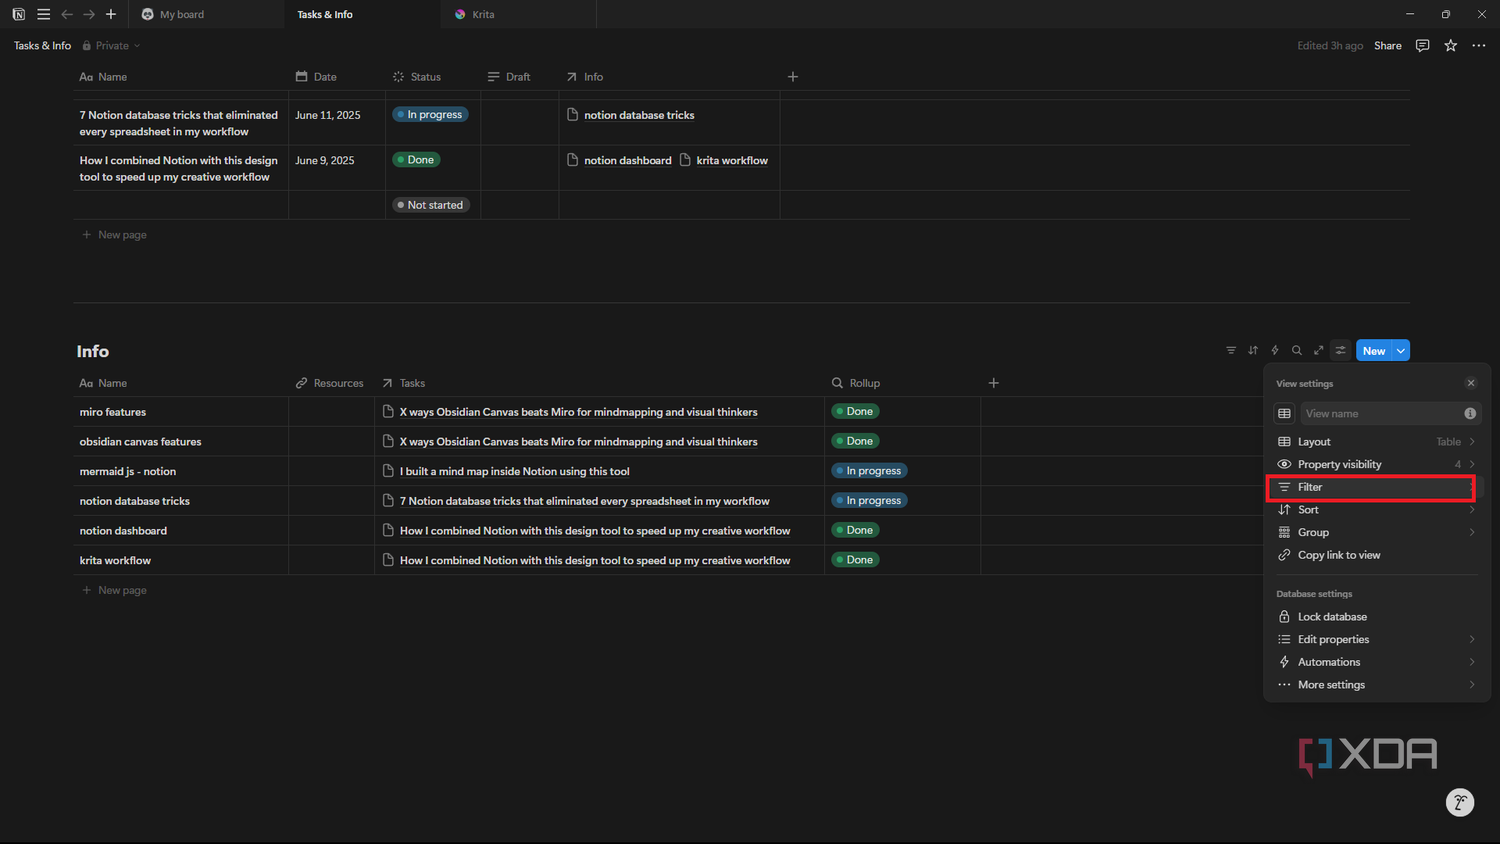1500x844 pixels.
Task: Open More settings entry
Action: [1377, 685]
